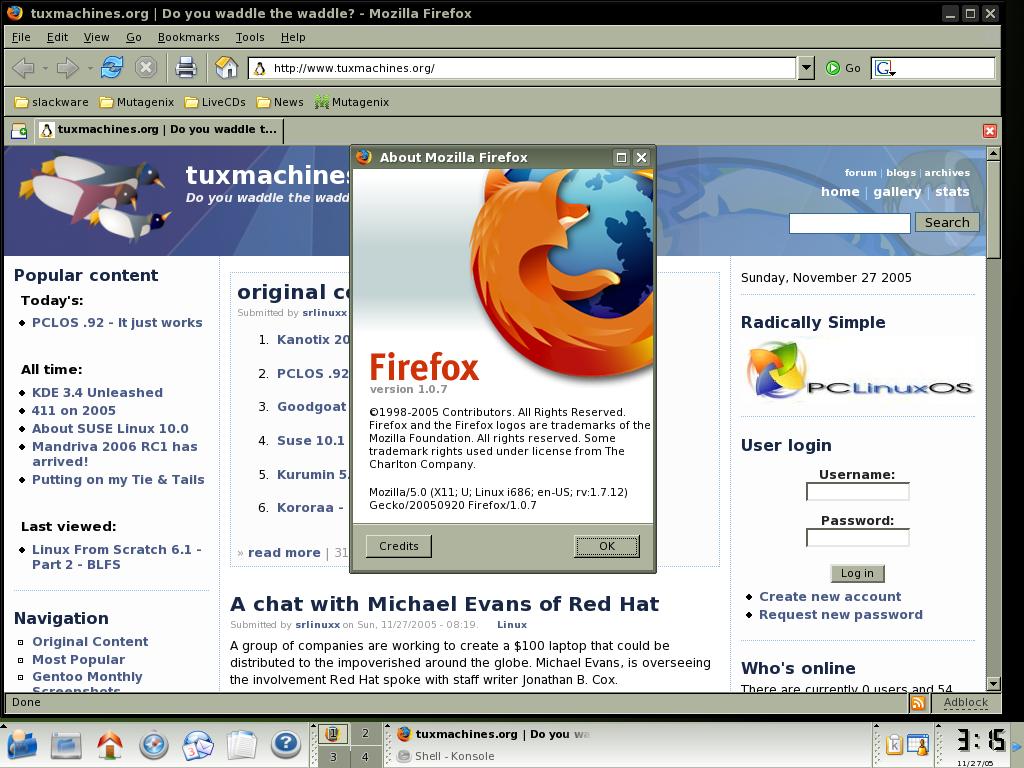Screen dimensions: 1024x768
Task: Close the current tab with the red X
Action: click(x=989, y=131)
